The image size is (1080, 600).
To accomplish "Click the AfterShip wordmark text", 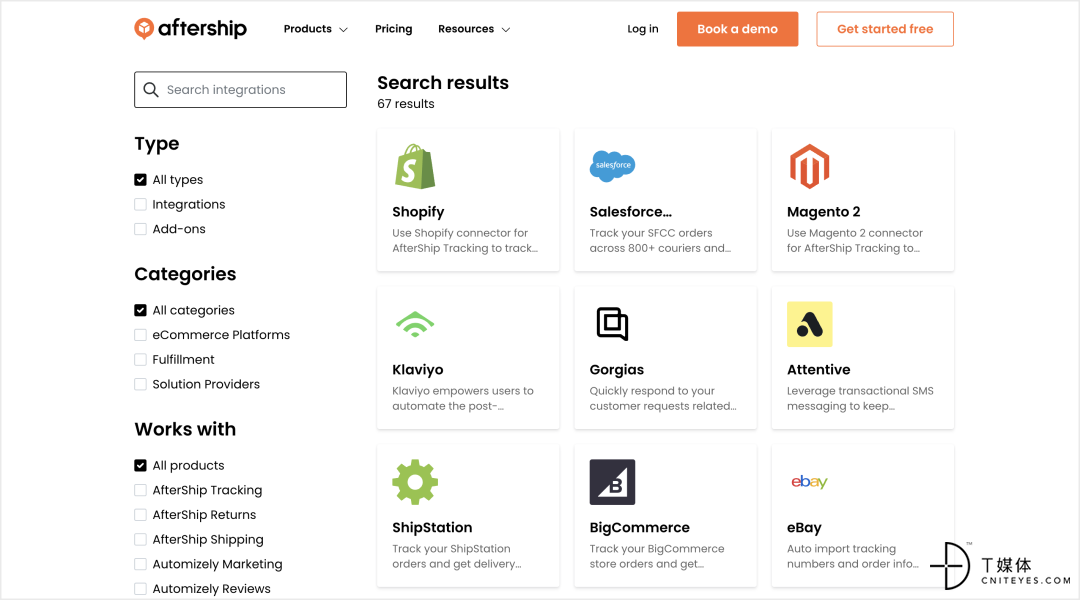I will click(202, 28).
